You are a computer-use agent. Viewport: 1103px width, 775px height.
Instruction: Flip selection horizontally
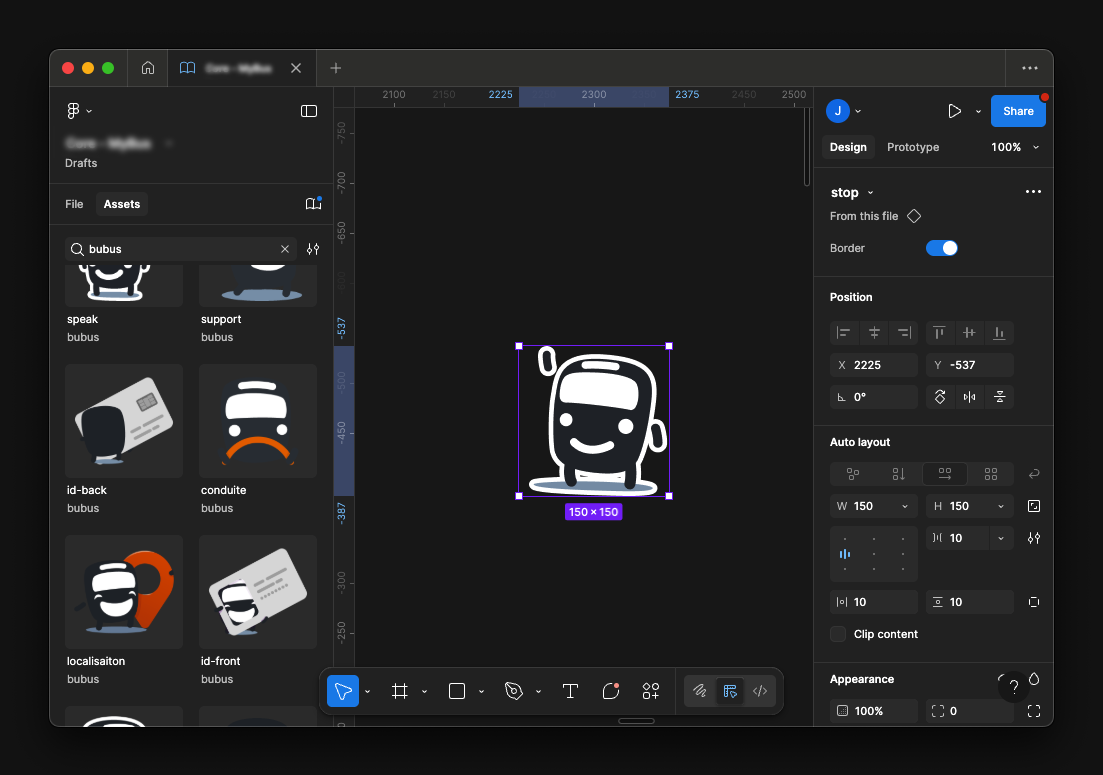coord(969,397)
